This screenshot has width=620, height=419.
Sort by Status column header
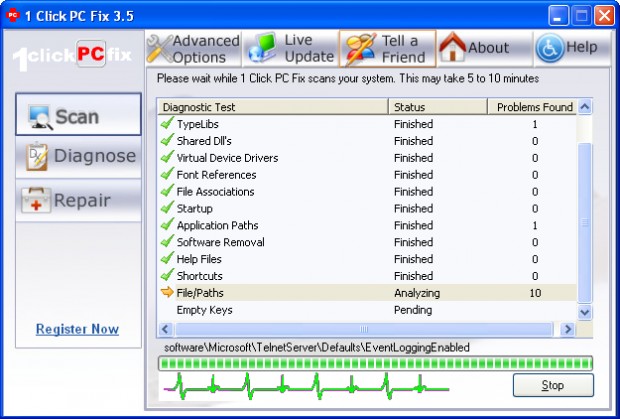[438, 107]
